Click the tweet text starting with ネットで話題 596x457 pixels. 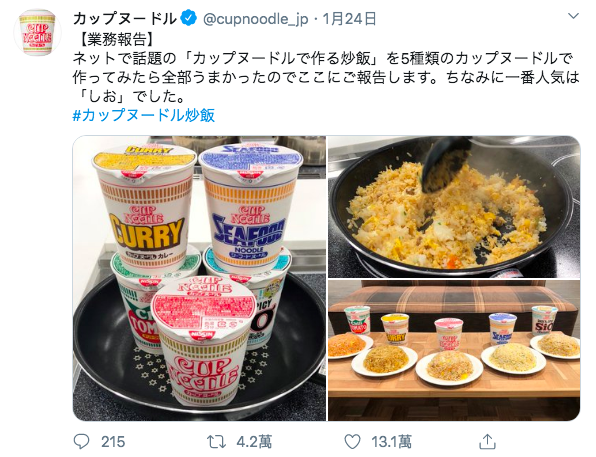click(326, 77)
